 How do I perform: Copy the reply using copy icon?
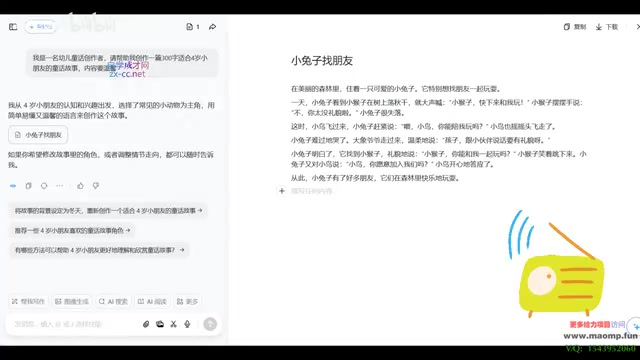click(29, 186)
